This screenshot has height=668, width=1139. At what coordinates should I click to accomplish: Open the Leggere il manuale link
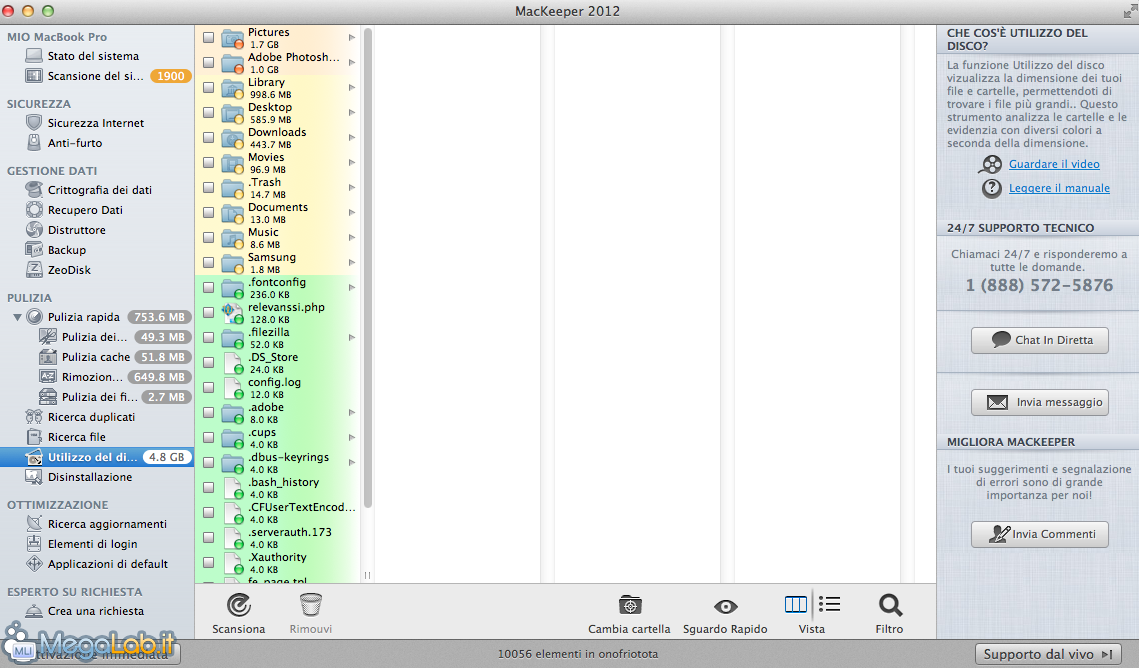(1059, 188)
